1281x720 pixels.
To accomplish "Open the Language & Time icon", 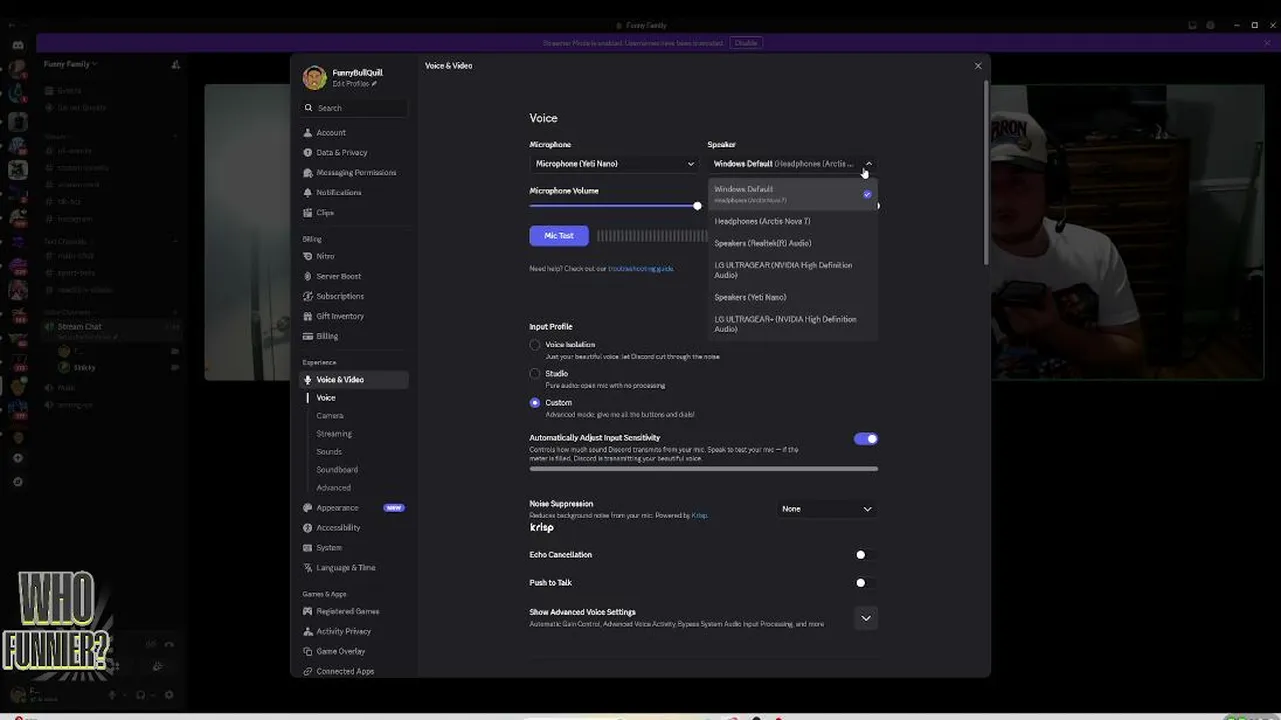I will (308, 568).
